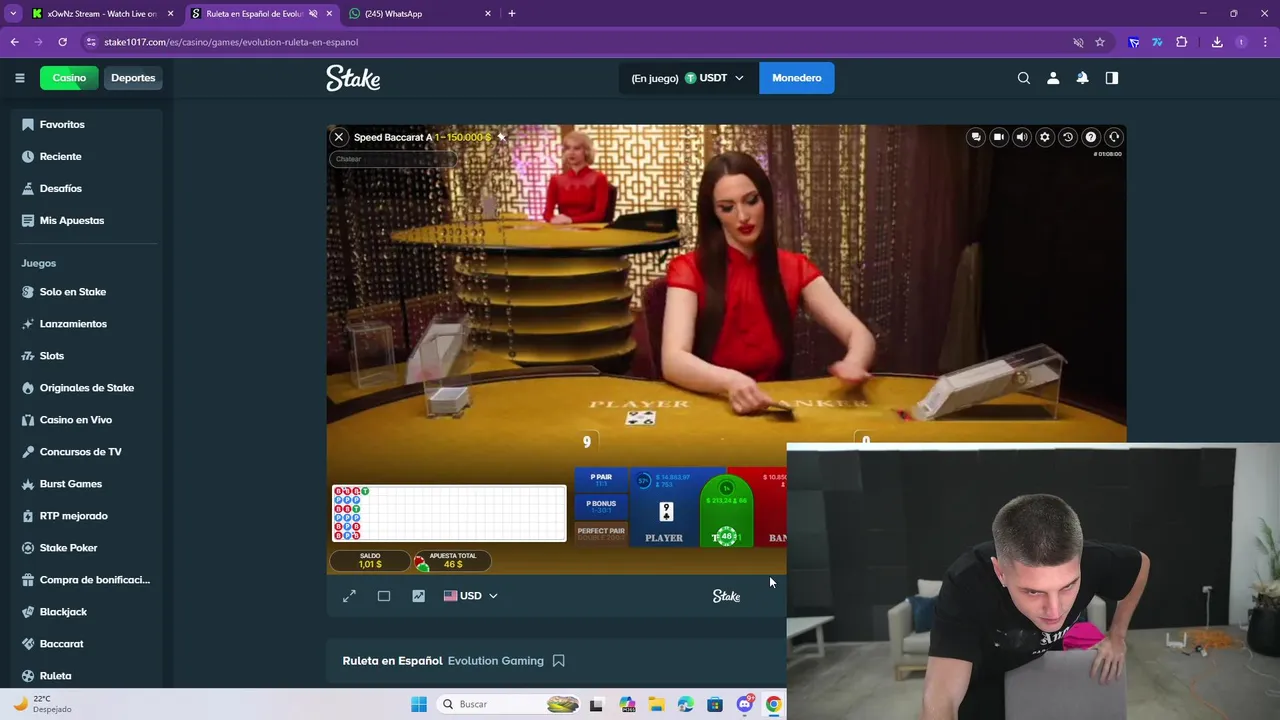Viewport: 1280px width, 720px height.
Task: Open the game chat icon
Action: point(976,137)
